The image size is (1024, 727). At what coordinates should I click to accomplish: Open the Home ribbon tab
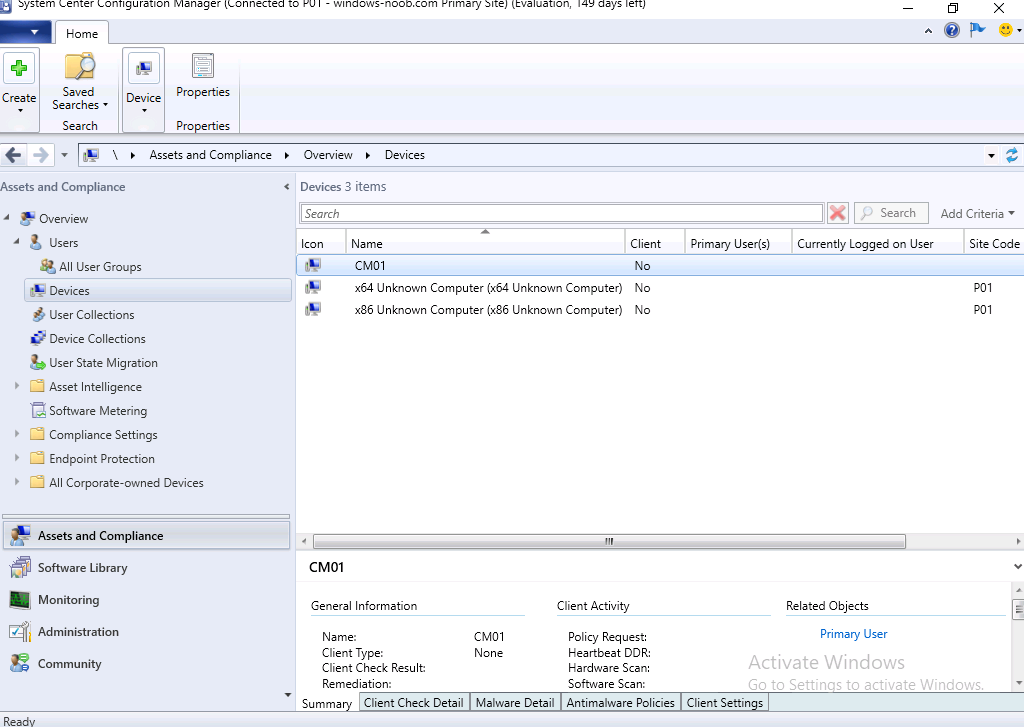82,33
